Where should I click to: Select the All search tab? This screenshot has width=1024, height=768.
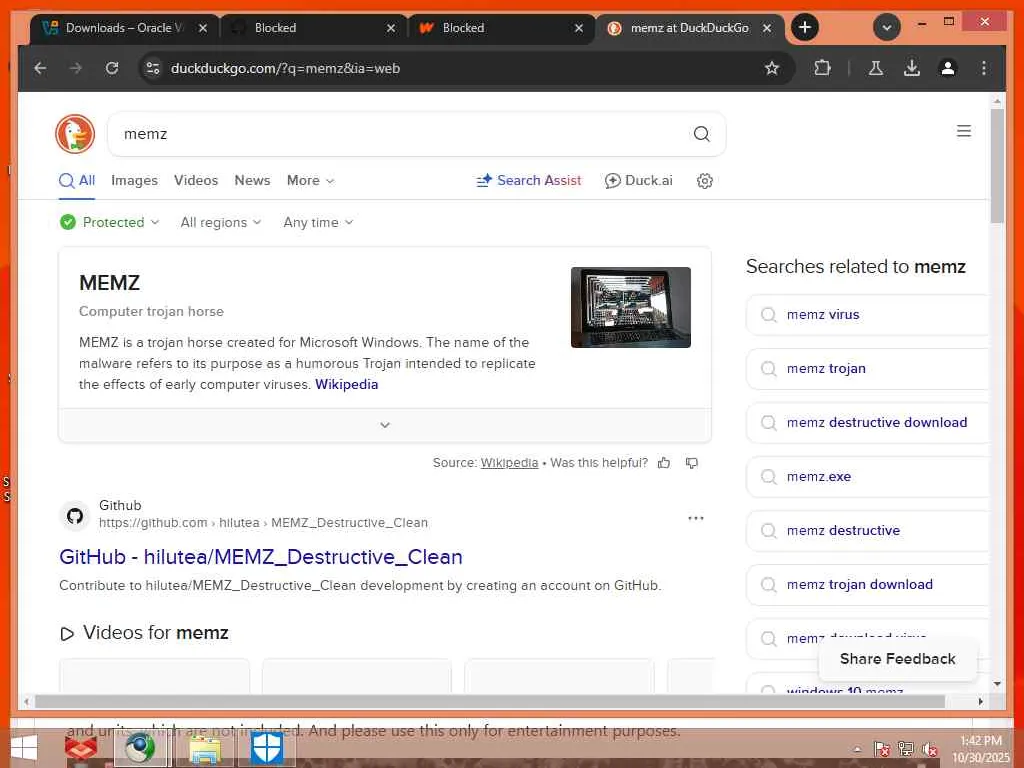[x=77, y=181]
